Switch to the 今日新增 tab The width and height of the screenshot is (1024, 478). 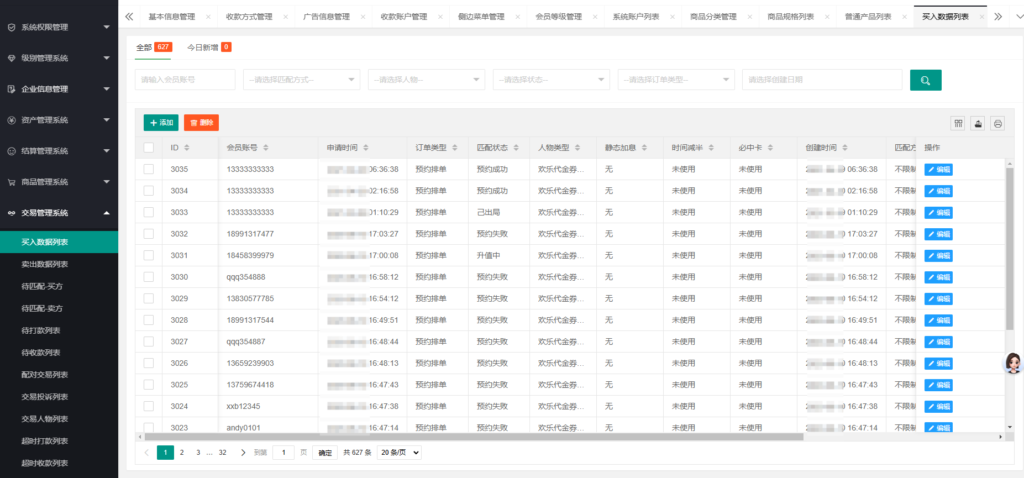209,48
